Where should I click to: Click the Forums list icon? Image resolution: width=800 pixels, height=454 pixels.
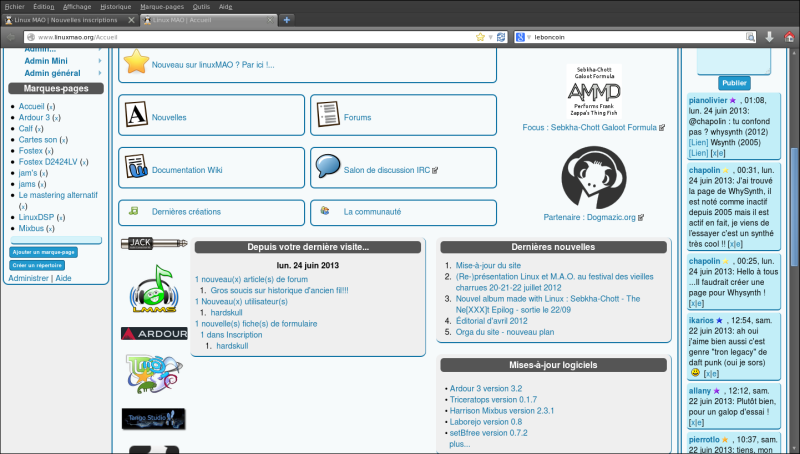coord(328,114)
